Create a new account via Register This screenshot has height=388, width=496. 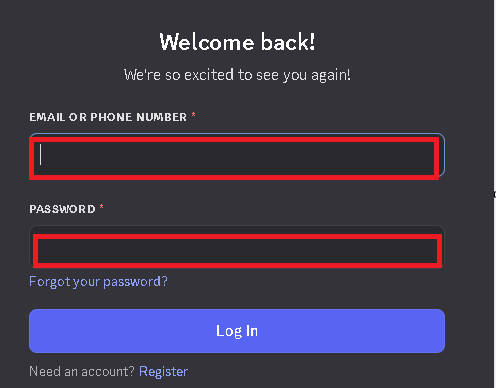(163, 371)
